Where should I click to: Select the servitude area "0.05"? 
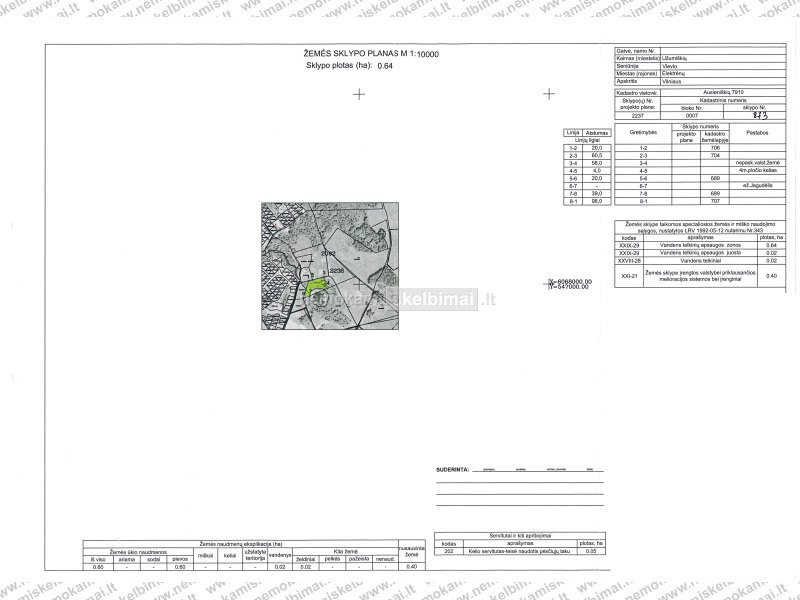(x=591, y=552)
